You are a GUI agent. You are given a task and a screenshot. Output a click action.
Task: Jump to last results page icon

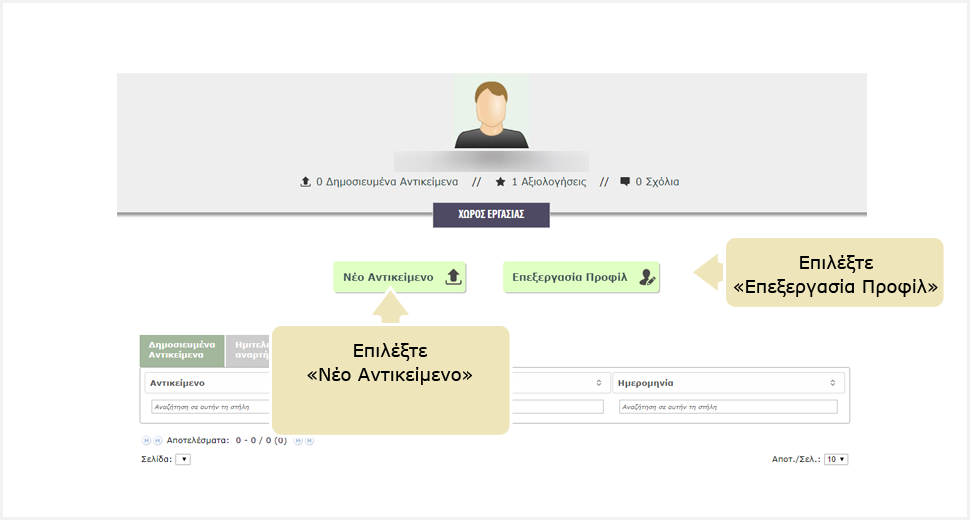[x=309, y=440]
